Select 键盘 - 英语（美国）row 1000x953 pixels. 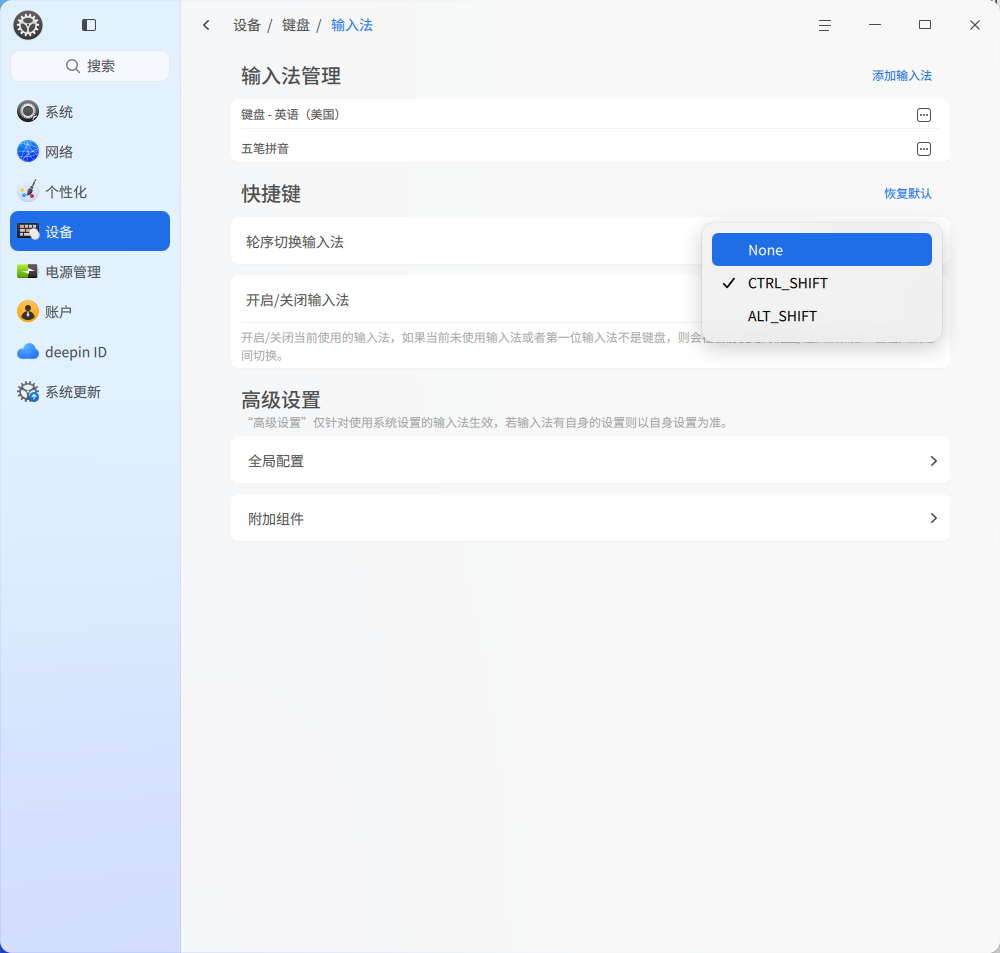(x=590, y=115)
